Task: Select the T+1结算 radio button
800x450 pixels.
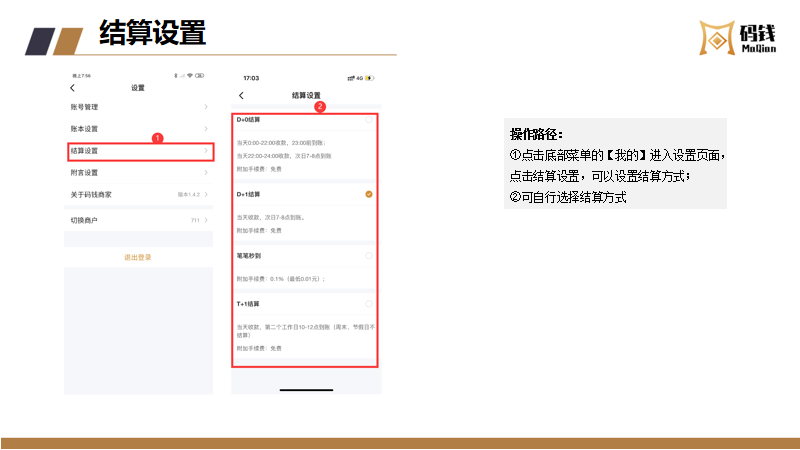Action: (x=369, y=303)
